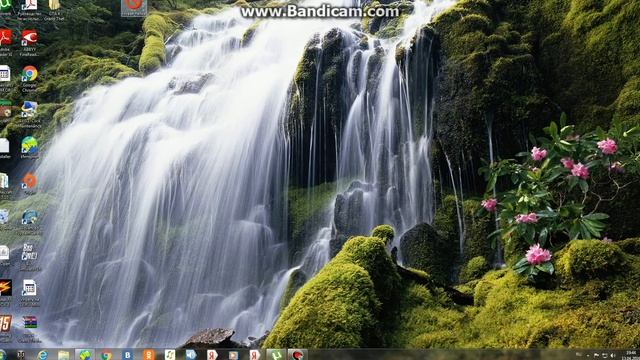
Task: Open the blue speaker taskbar icon
Action: point(191,355)
